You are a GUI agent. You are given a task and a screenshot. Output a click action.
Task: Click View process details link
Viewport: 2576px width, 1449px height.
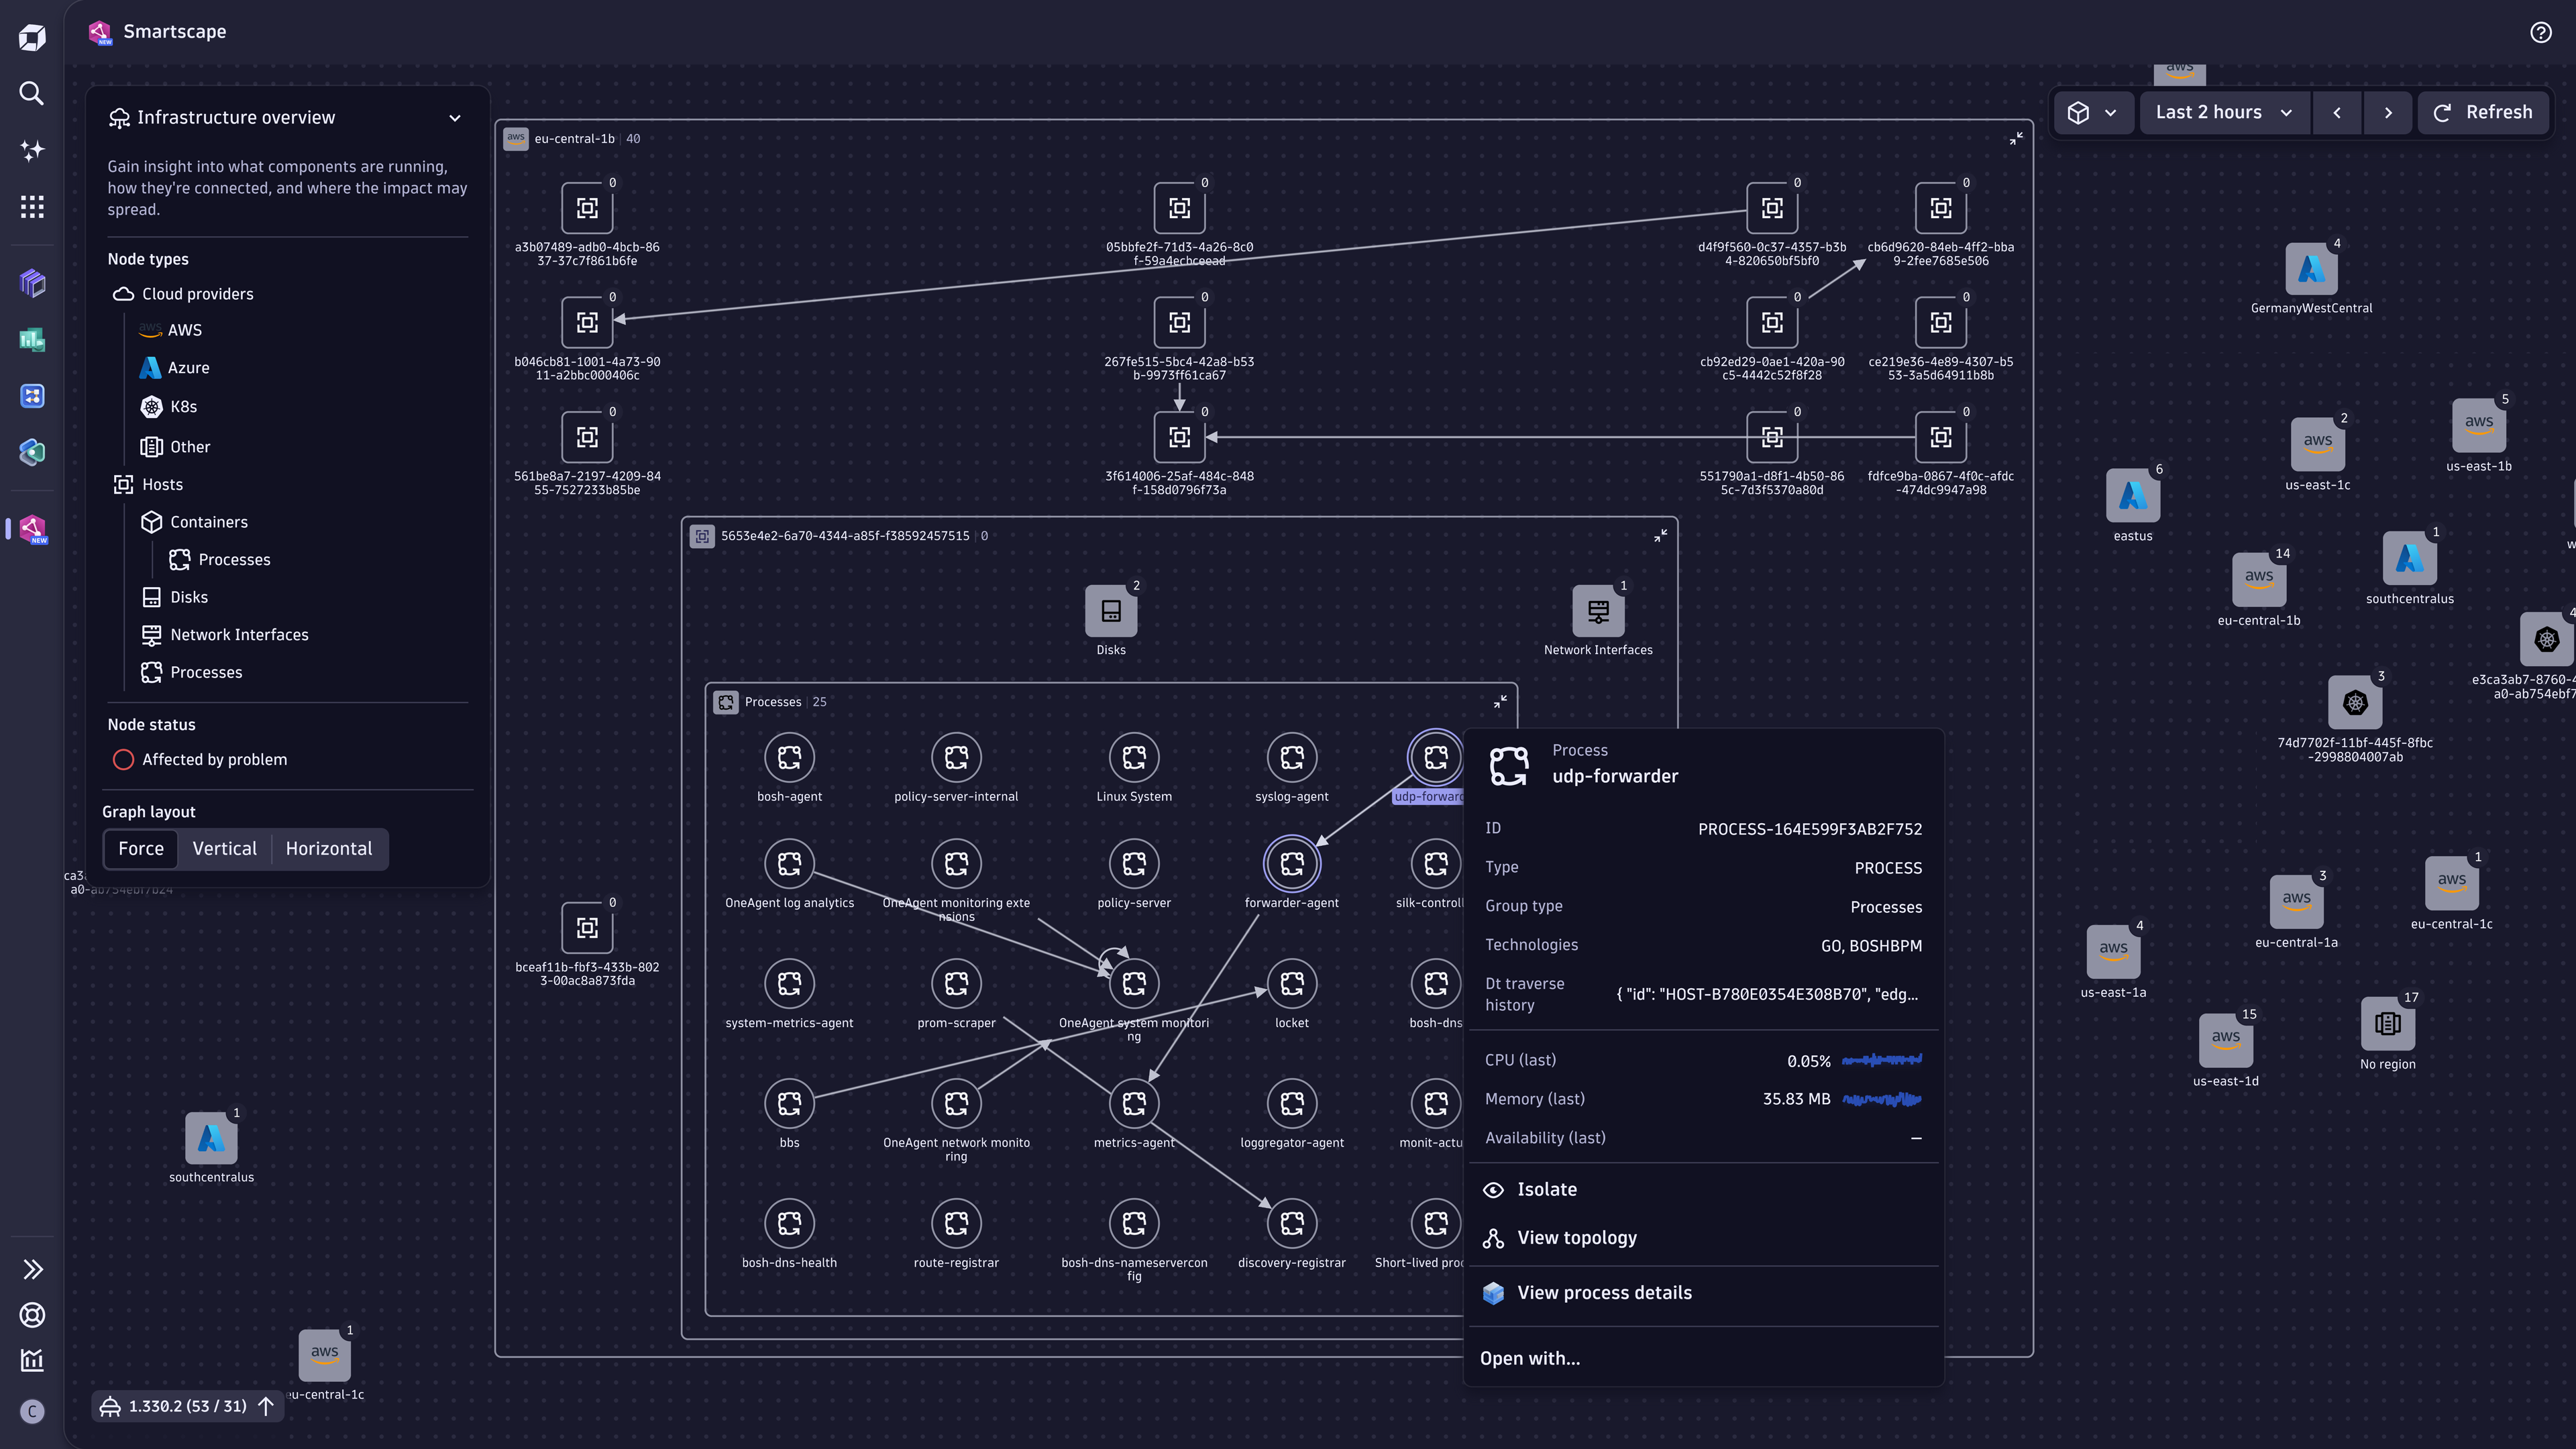pos(1603,1293)
